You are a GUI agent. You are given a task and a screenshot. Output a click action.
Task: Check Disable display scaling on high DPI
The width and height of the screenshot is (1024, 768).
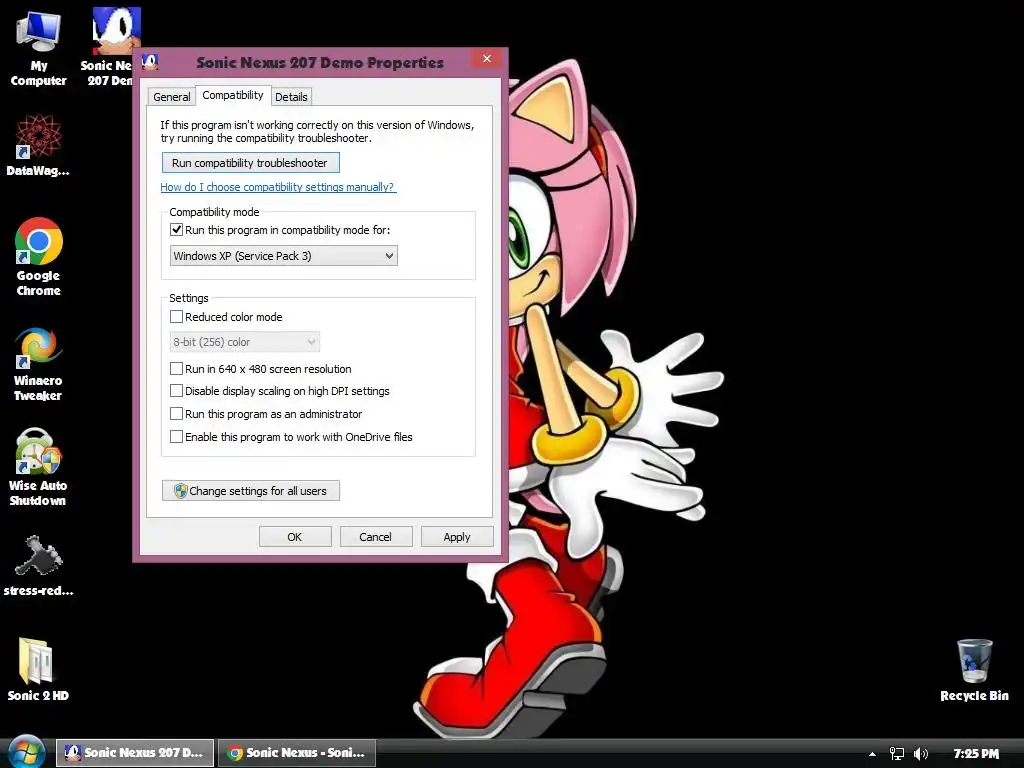click(x=176, y=391)
